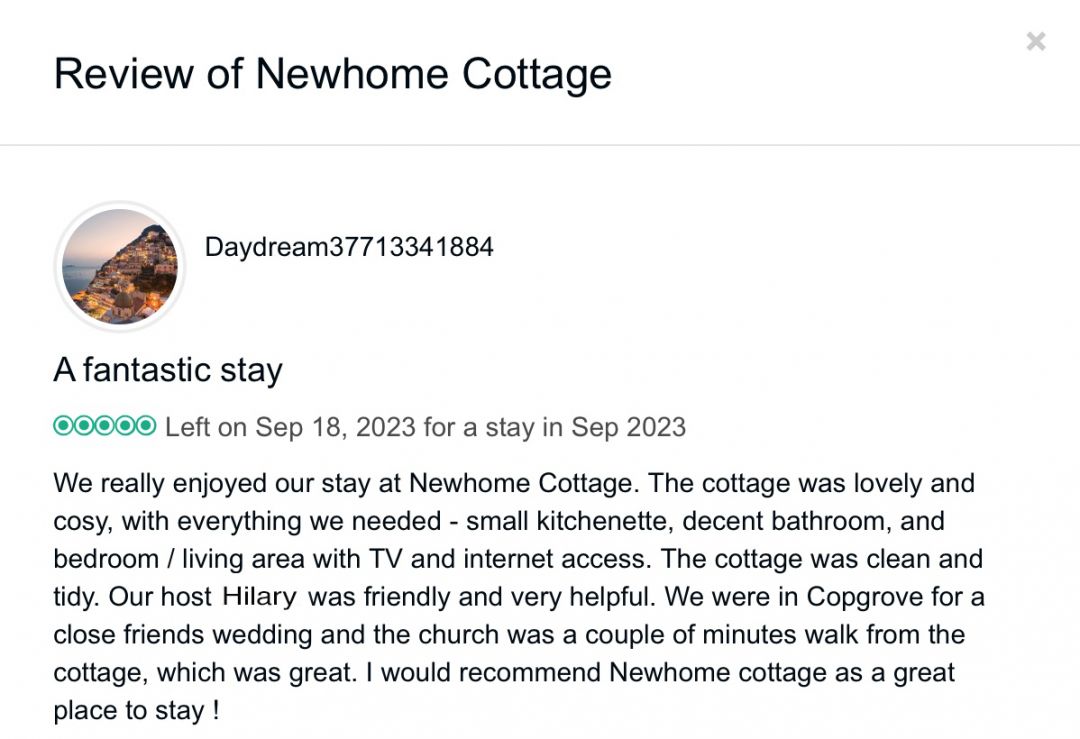Click the final line "place to stay !"
This screenshot has width=1080, height=739.
(x=136, y=711)
